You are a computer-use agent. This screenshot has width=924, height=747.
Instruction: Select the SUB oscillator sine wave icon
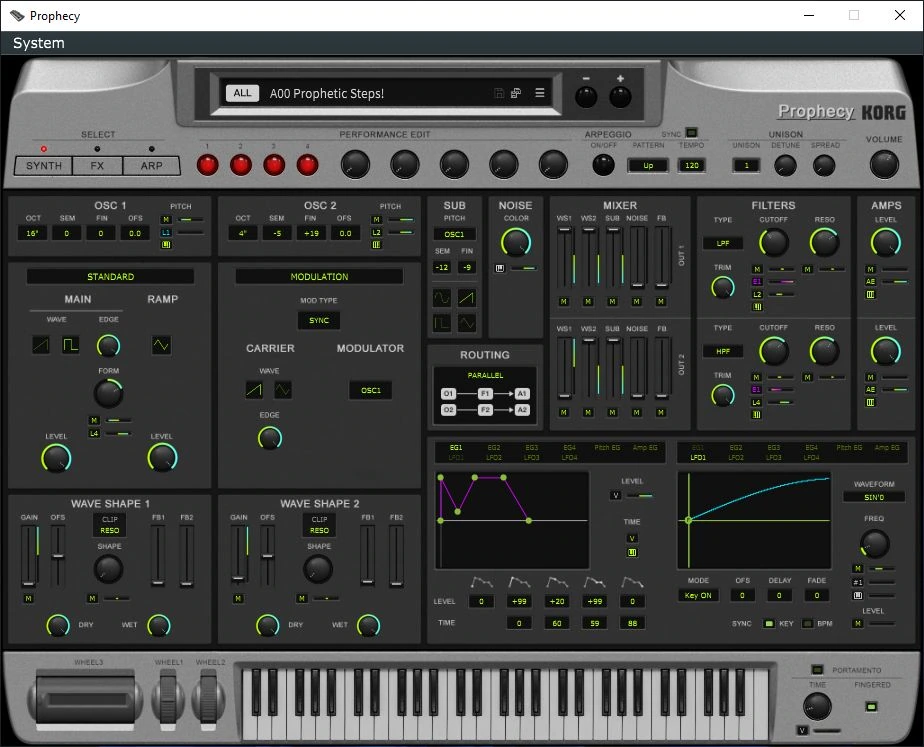click(442, 298)
